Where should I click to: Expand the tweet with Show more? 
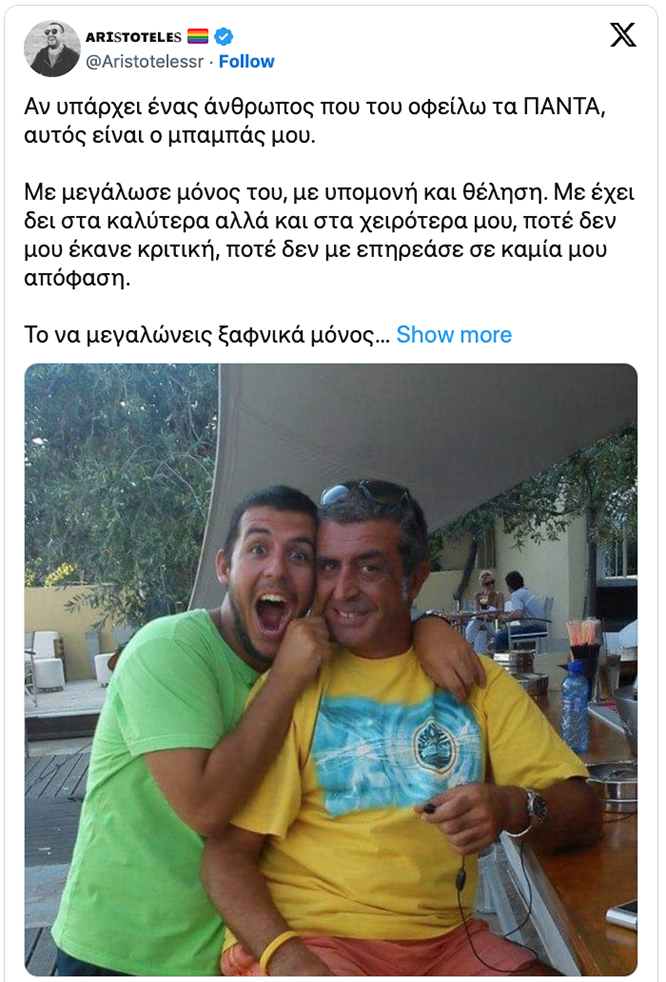pos(454,334)
